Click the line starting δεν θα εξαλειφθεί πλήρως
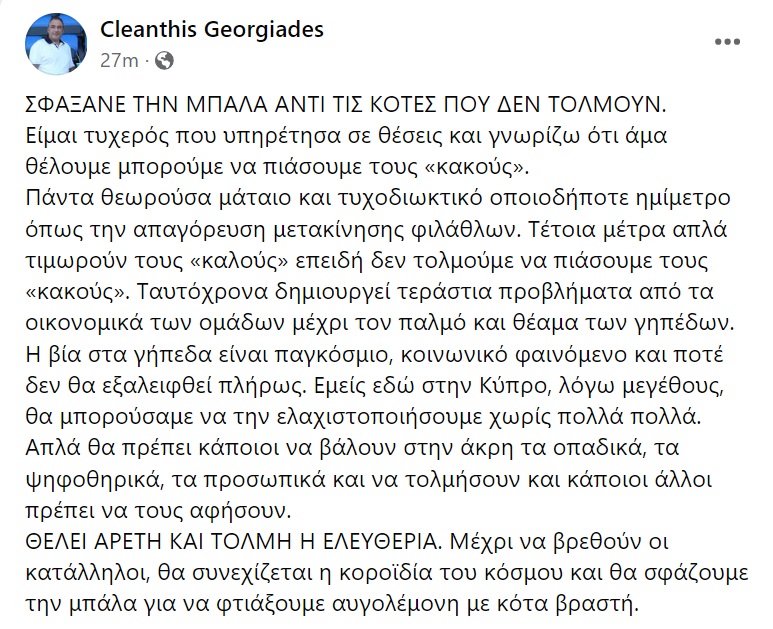The width and height of the screenshot is (773, 629). [374, 386]
